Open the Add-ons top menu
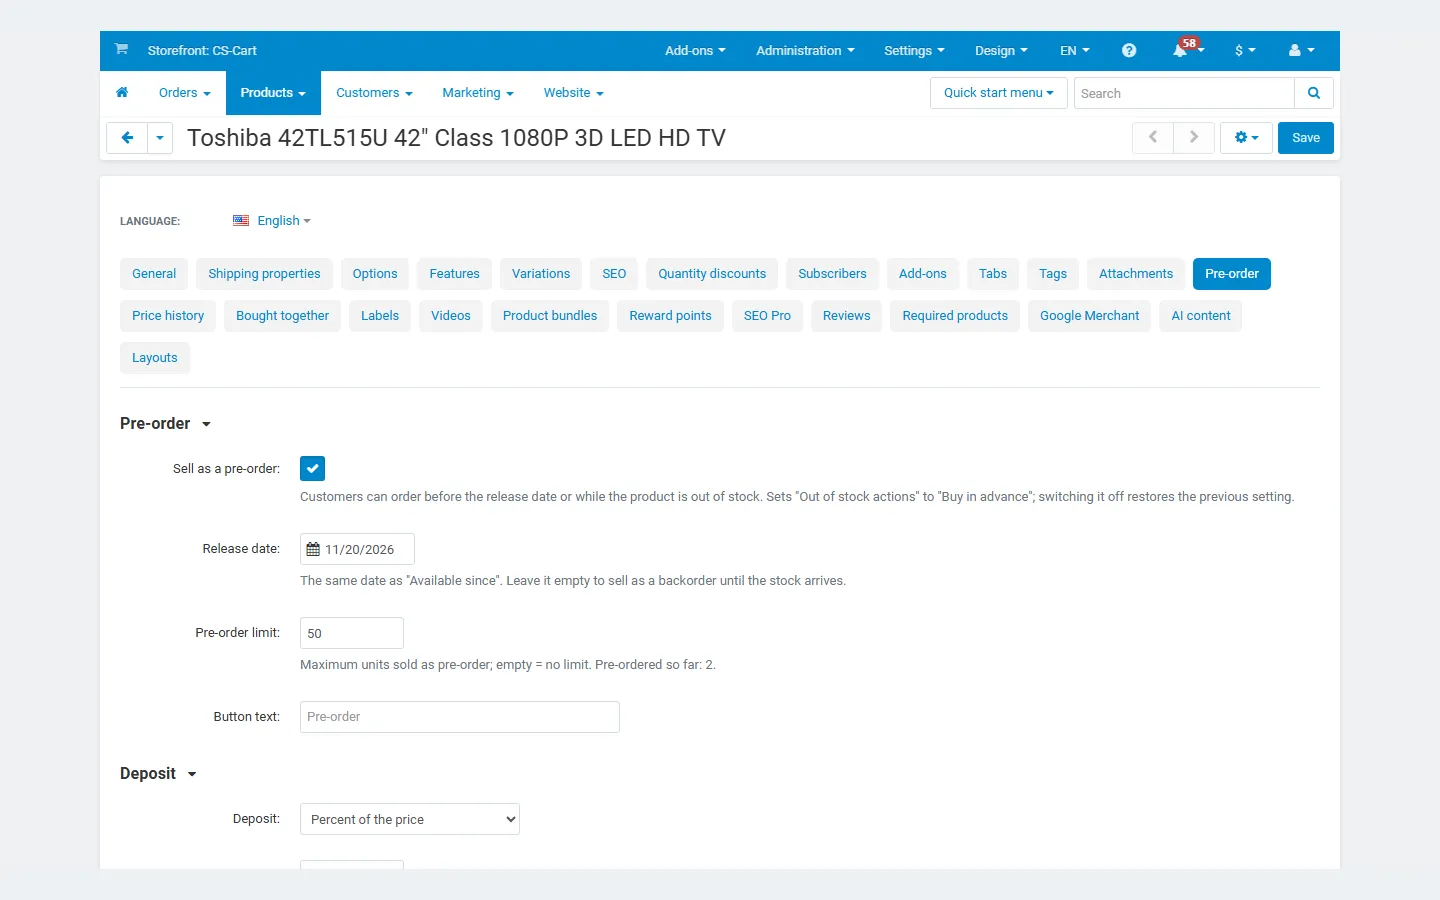Image resolution: width=1440 pixels, height=900 pixels. click(x=695, y=50)
